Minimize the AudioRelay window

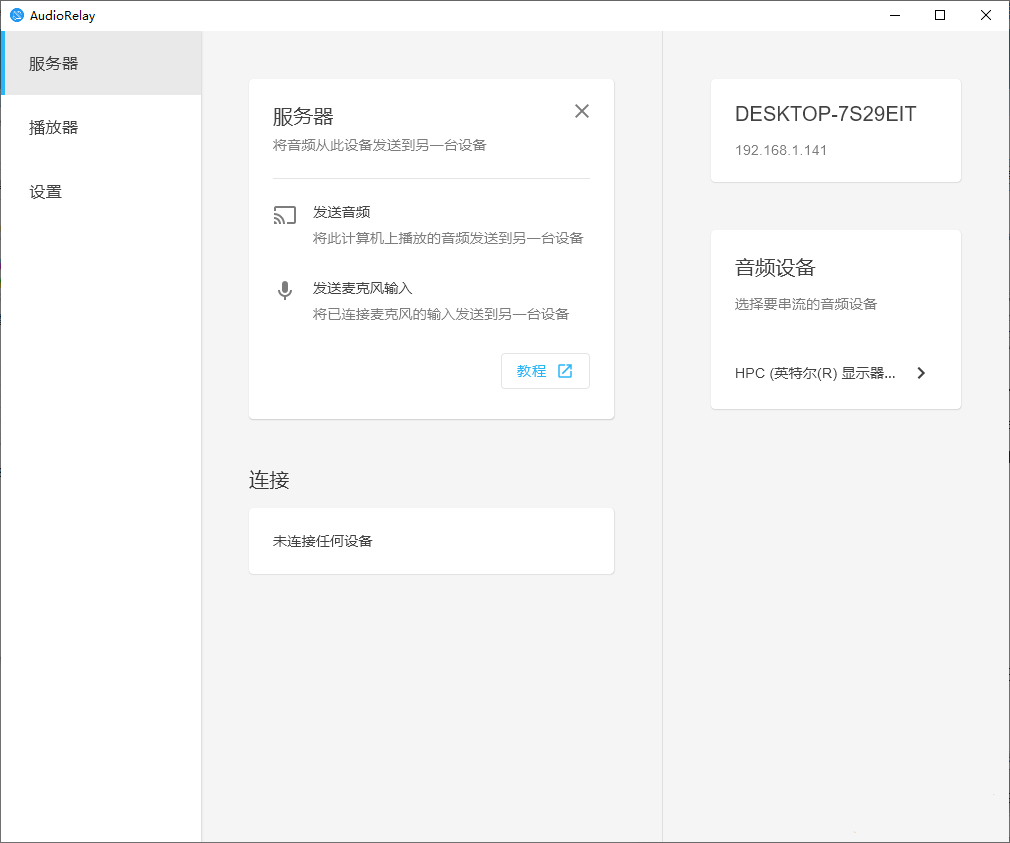coord(895,15)
